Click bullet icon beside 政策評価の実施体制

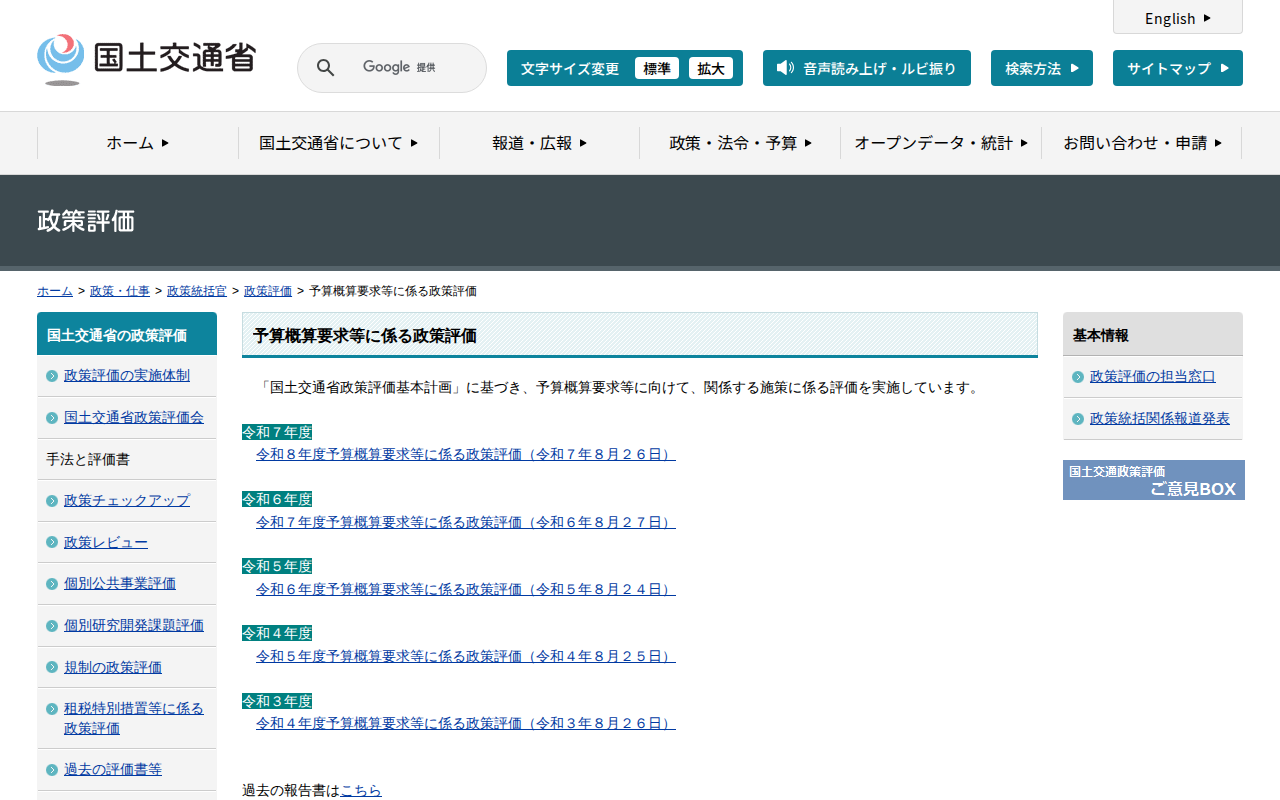pos(52,376)
